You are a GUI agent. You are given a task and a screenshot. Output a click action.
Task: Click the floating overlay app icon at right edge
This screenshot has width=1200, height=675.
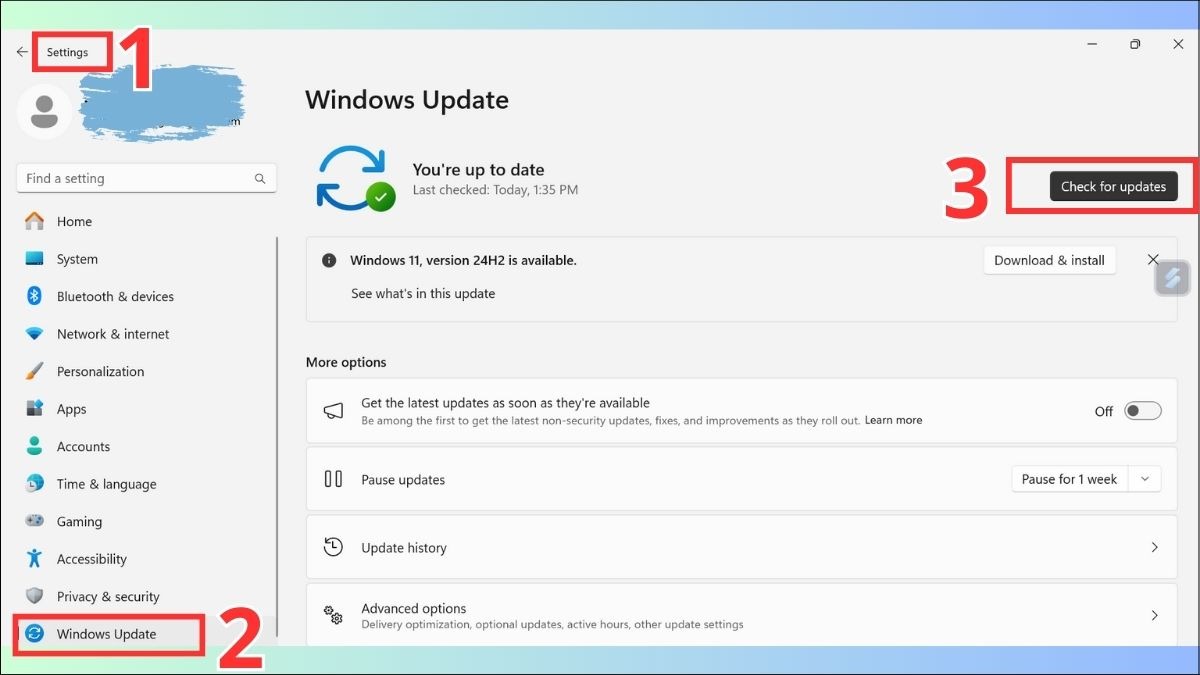point(1172,278)
